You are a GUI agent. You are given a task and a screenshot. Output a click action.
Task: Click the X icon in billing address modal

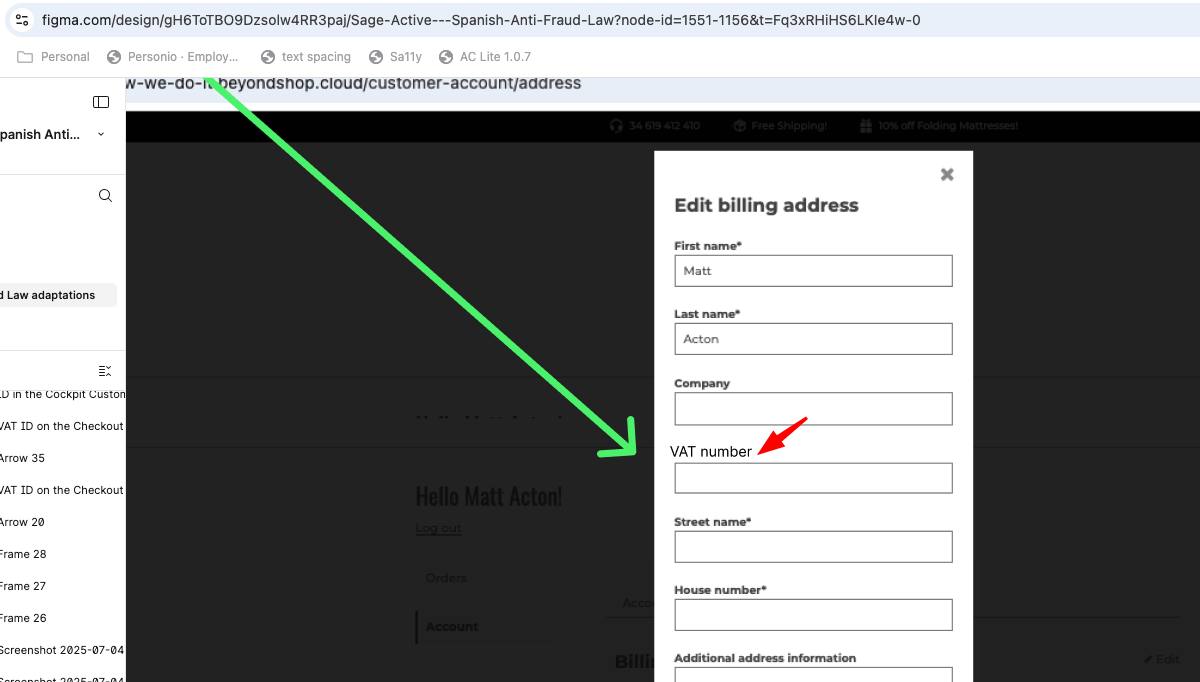[947, 175]
